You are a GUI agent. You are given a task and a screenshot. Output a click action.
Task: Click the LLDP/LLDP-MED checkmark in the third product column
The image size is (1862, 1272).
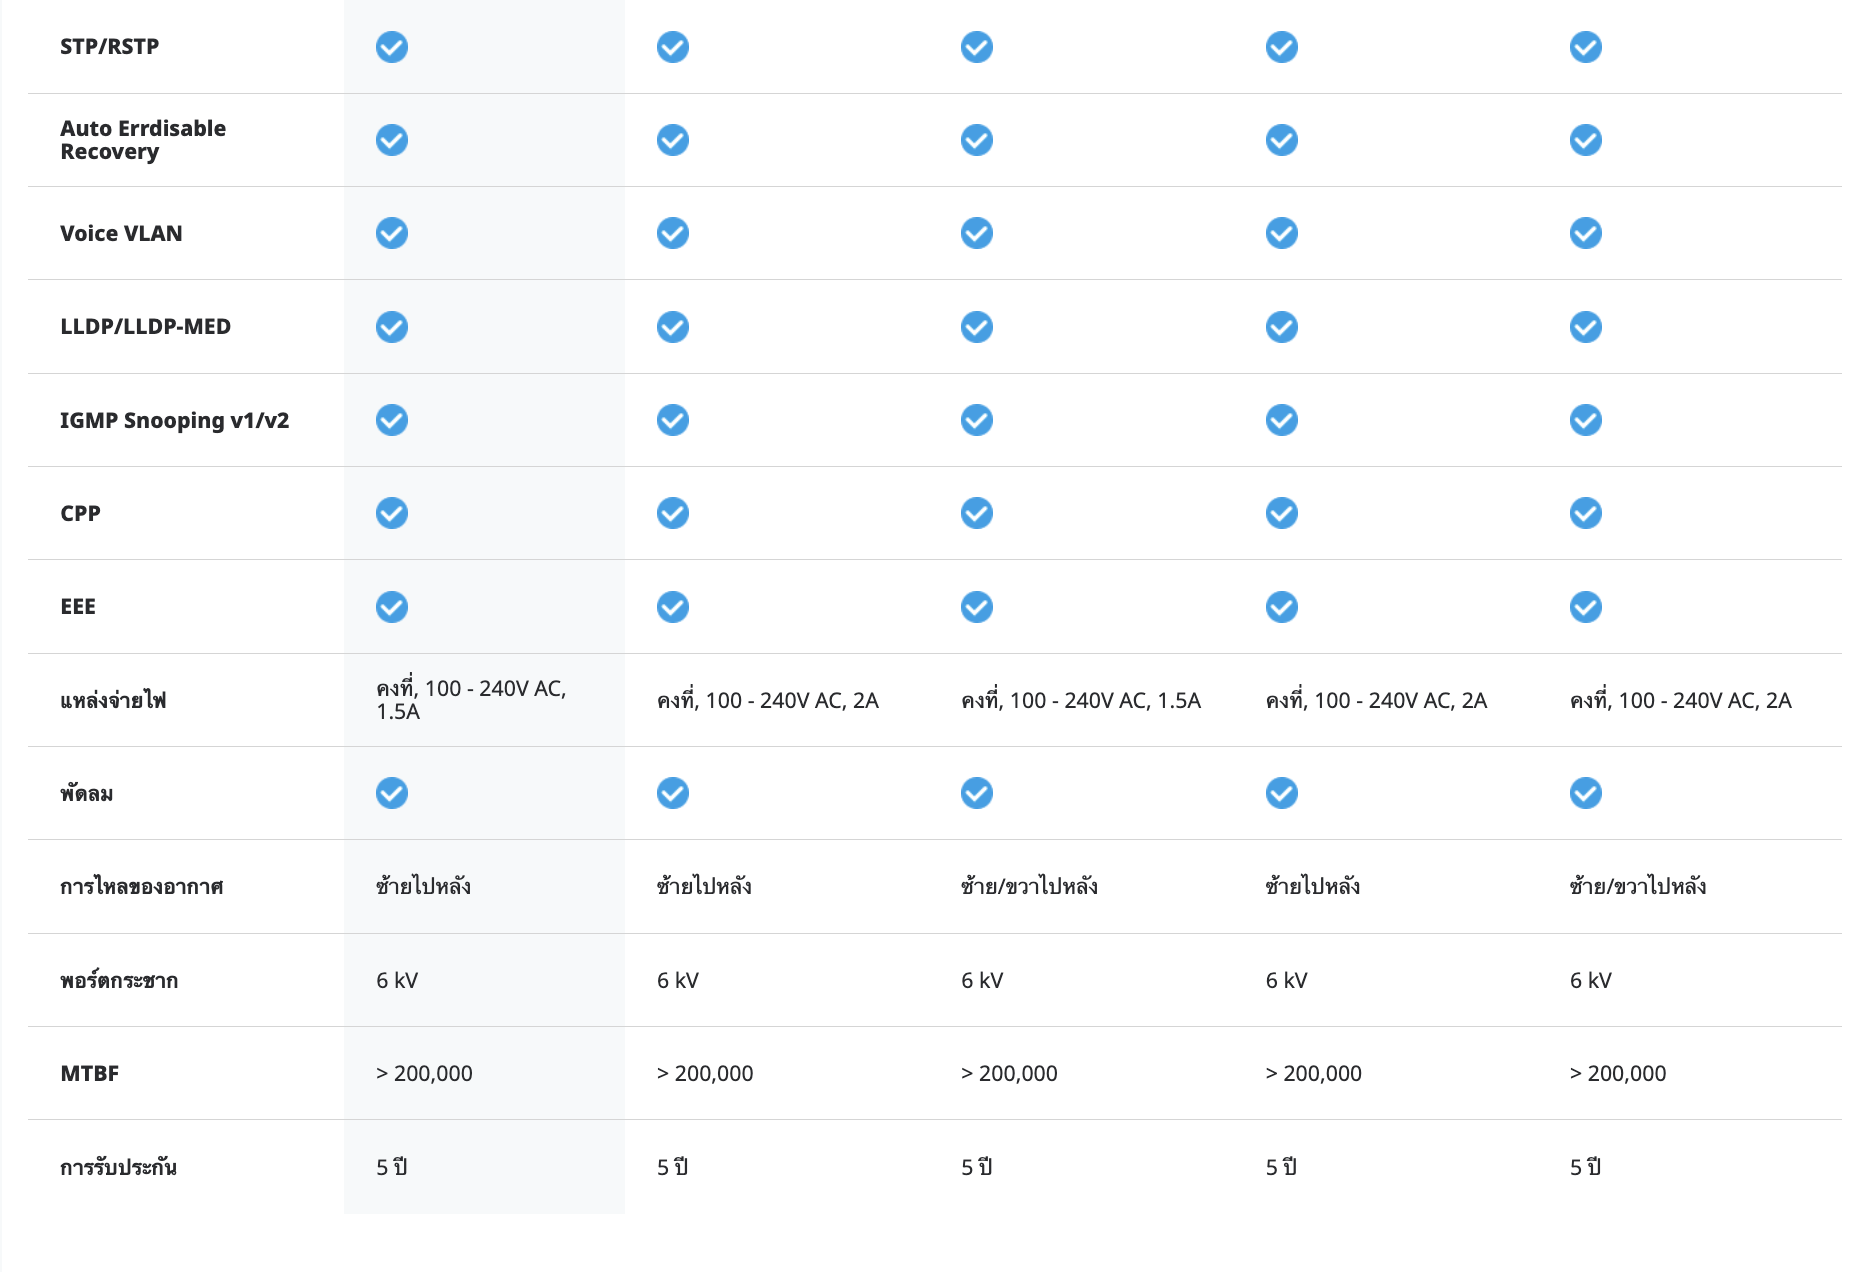976,327
